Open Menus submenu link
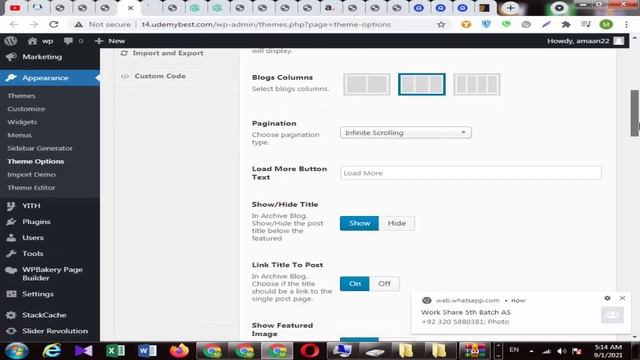 19,135
